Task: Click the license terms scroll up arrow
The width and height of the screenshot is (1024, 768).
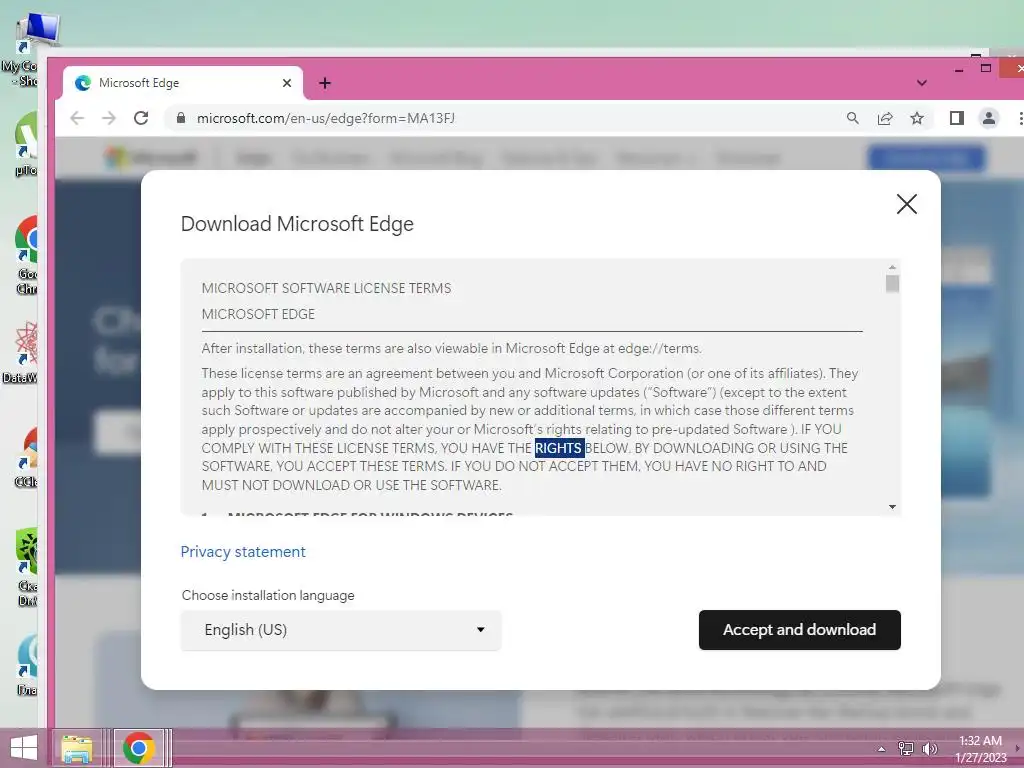Action: pyautogui.click(x=892, y=267)
